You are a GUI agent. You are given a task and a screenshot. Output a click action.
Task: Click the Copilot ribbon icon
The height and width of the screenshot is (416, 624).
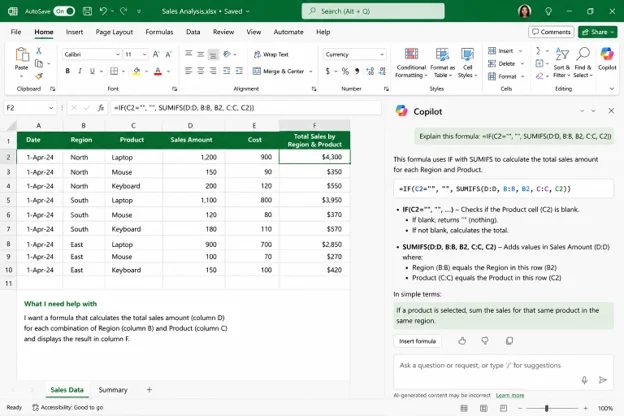607,59
